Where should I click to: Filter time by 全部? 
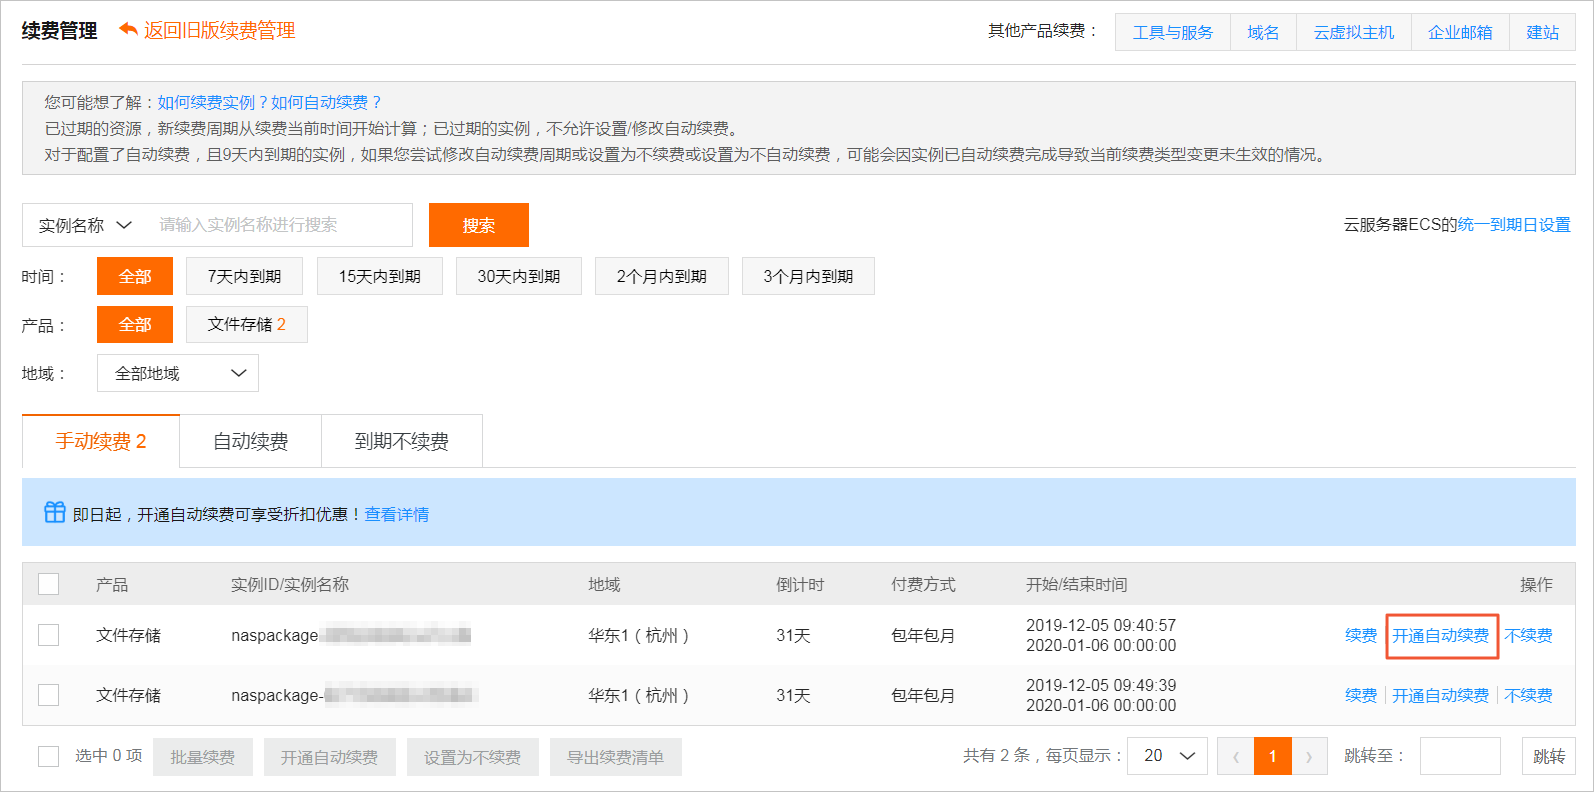(135, 276)
